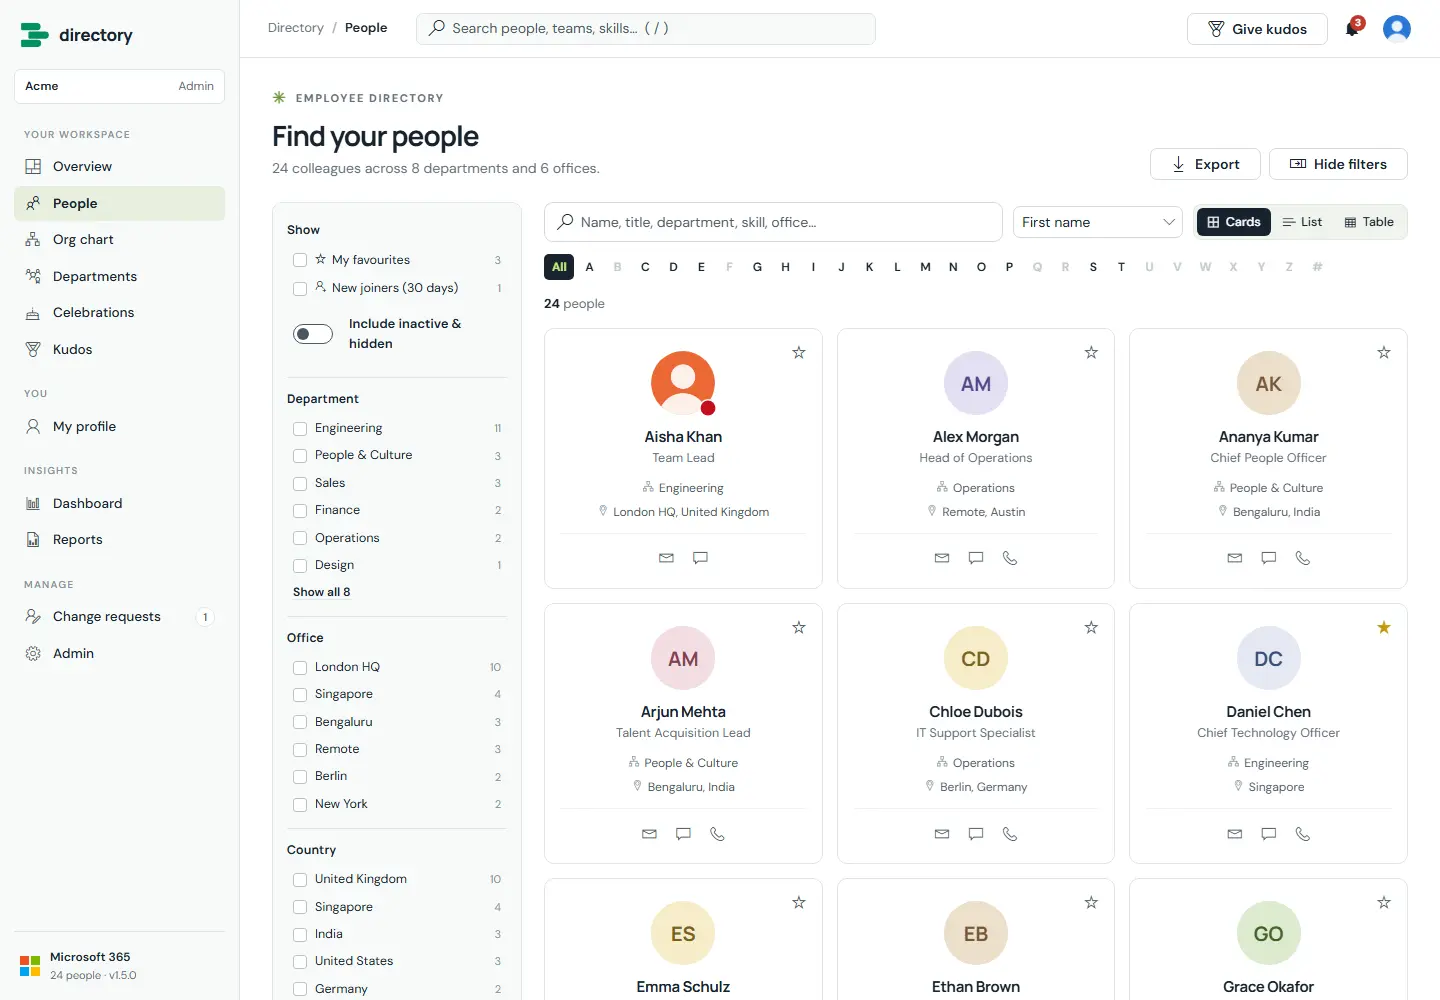Open Admin settings in the sidebar
Image resolution: width=1440 pixels, height=1000 pixels.
point(119,654)
